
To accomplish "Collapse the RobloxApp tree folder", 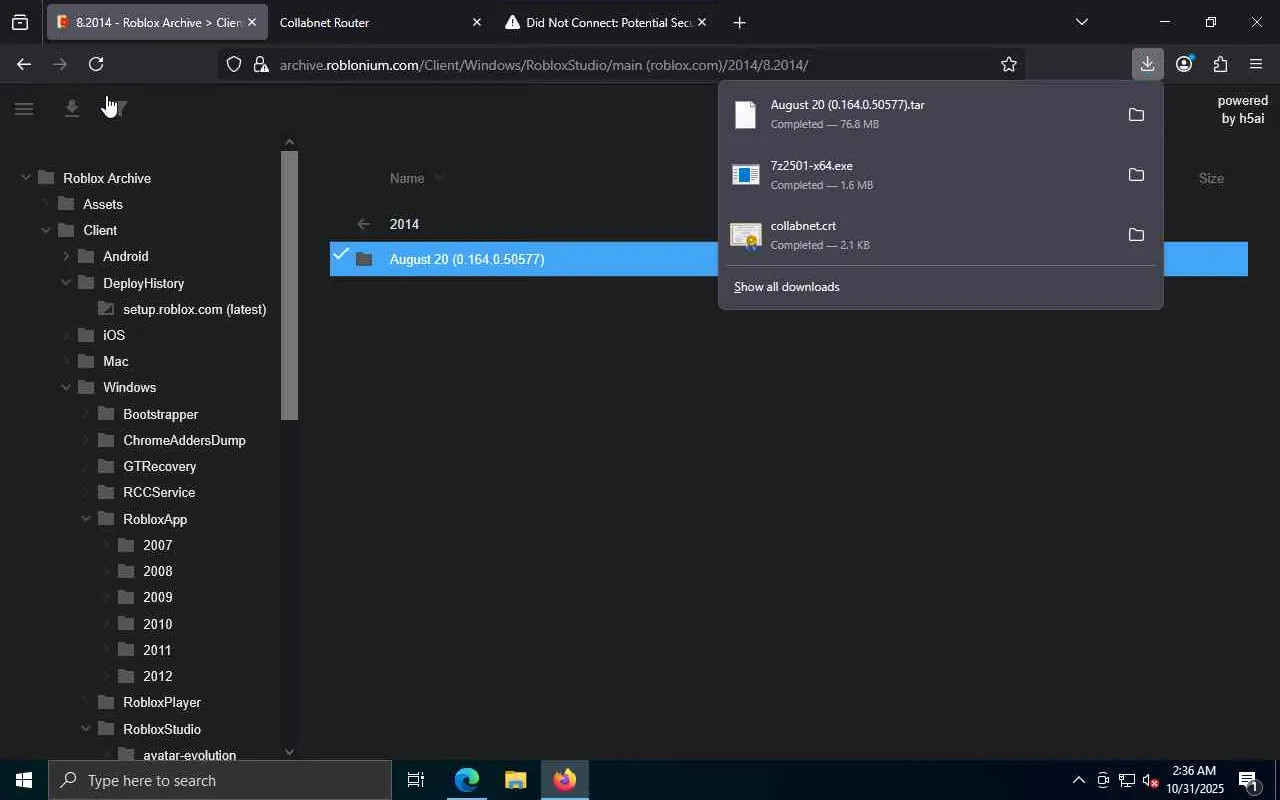I will (86, 519).
